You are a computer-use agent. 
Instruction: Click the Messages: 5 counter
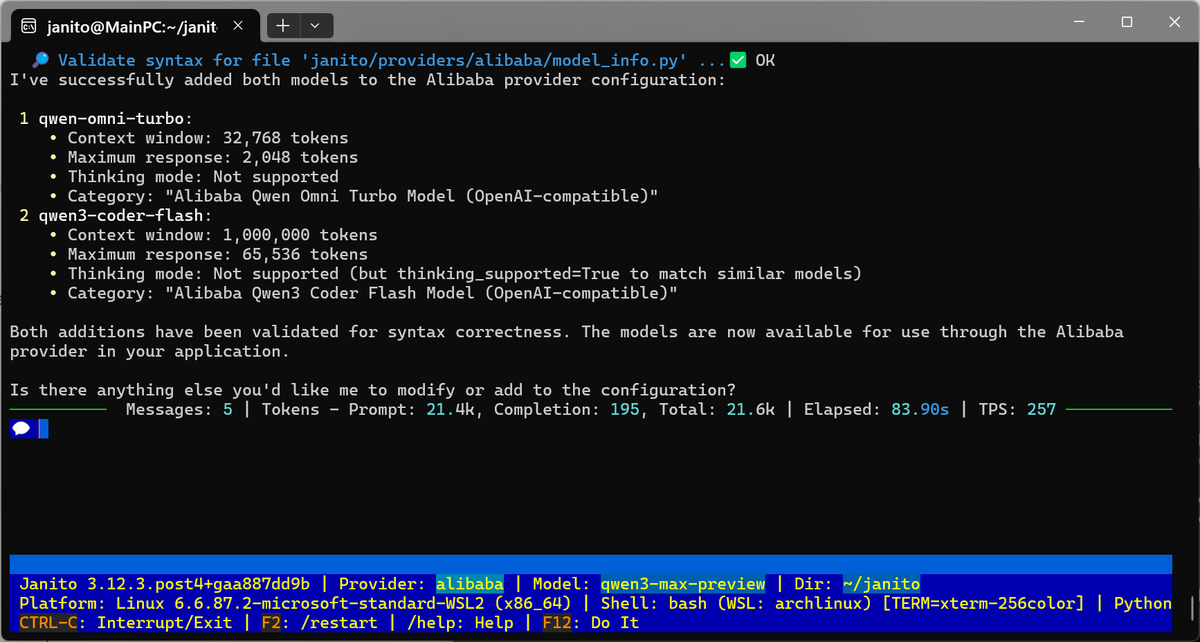click(x=180, y=409)
